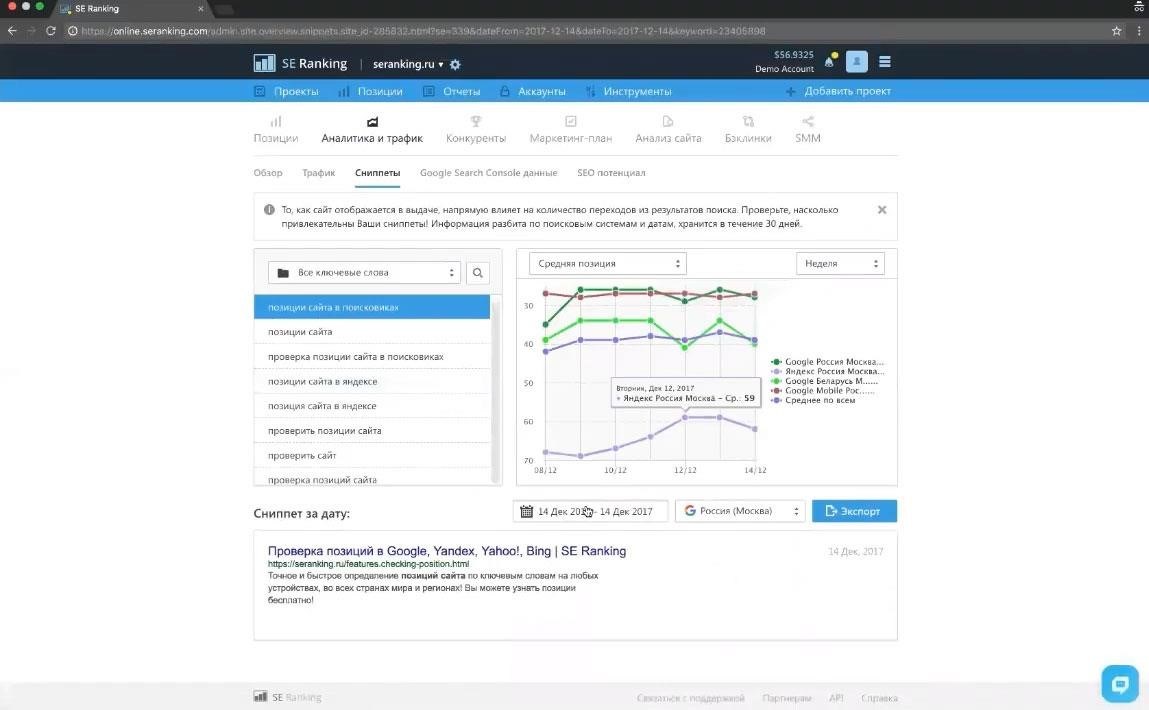Viewport: 1149px width, 710px height.
Task: Click the Партнерам footer link
Action: pos(787,698)
